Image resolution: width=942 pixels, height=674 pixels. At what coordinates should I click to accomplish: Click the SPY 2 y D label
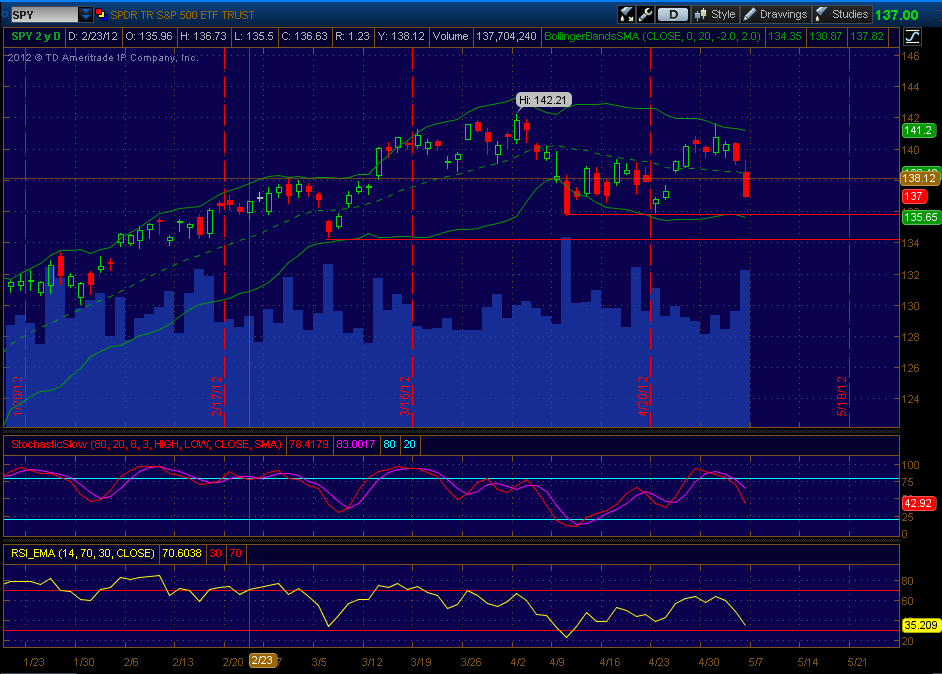click(x=36, y=37)
